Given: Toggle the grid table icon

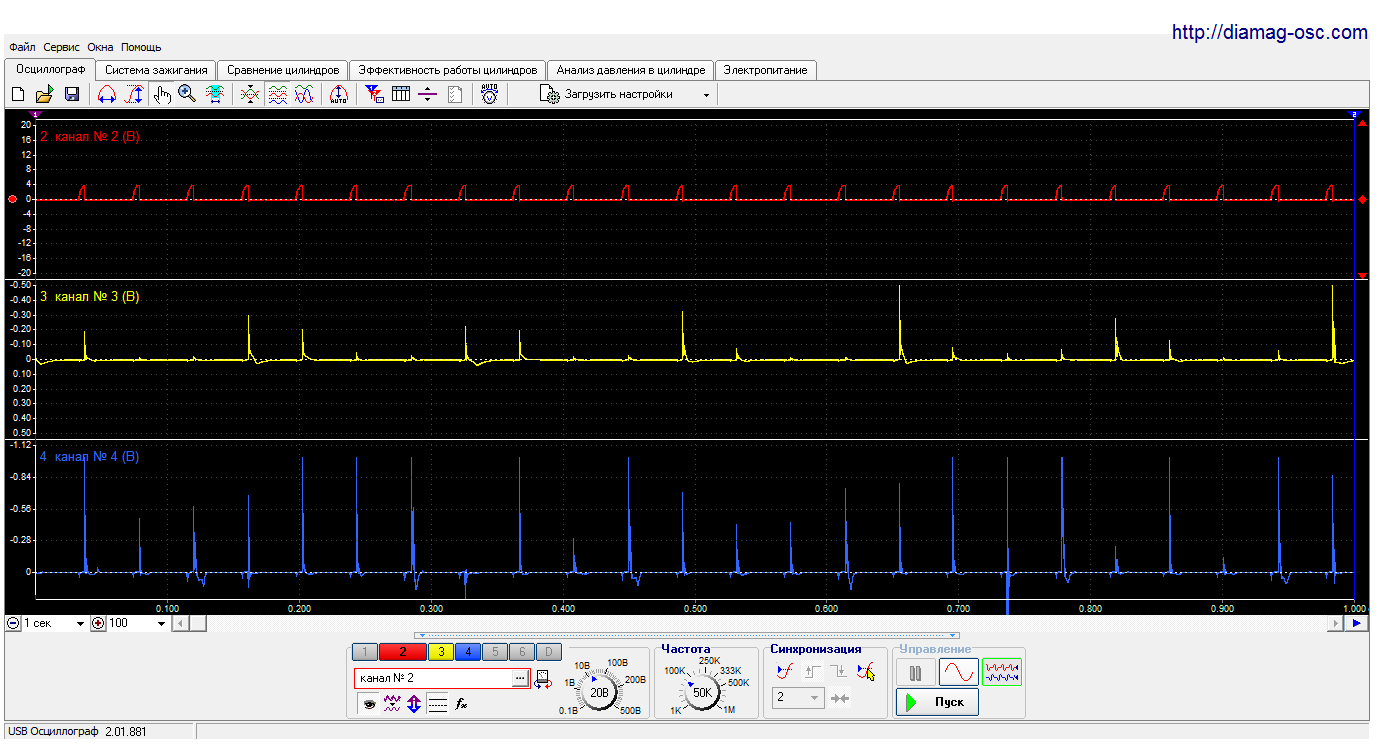Looking at the screenshot, I should pos(401,94).
